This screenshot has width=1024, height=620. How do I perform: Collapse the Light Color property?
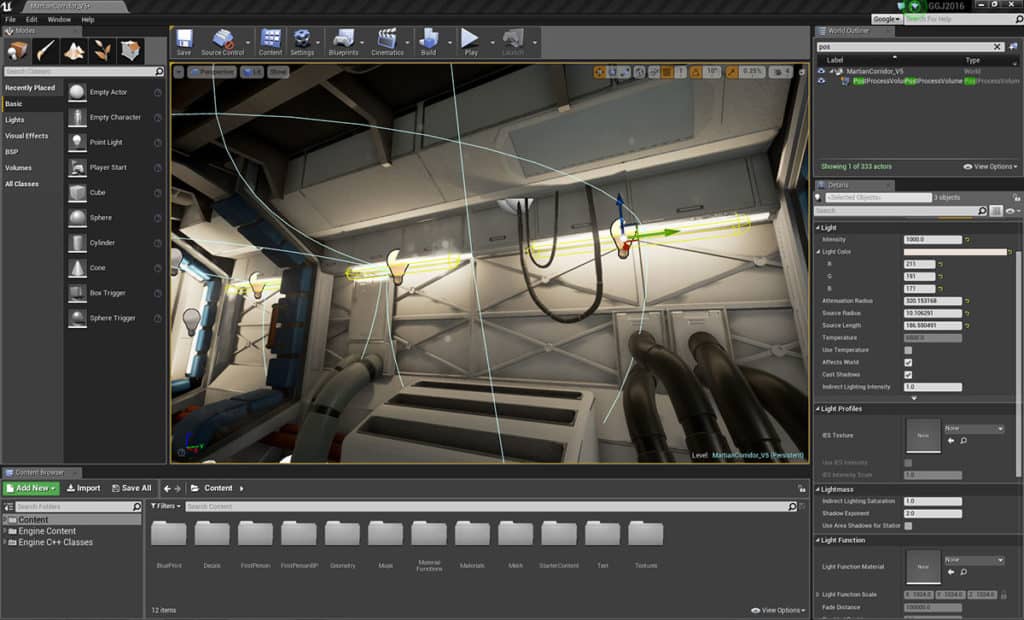[818, 252]
